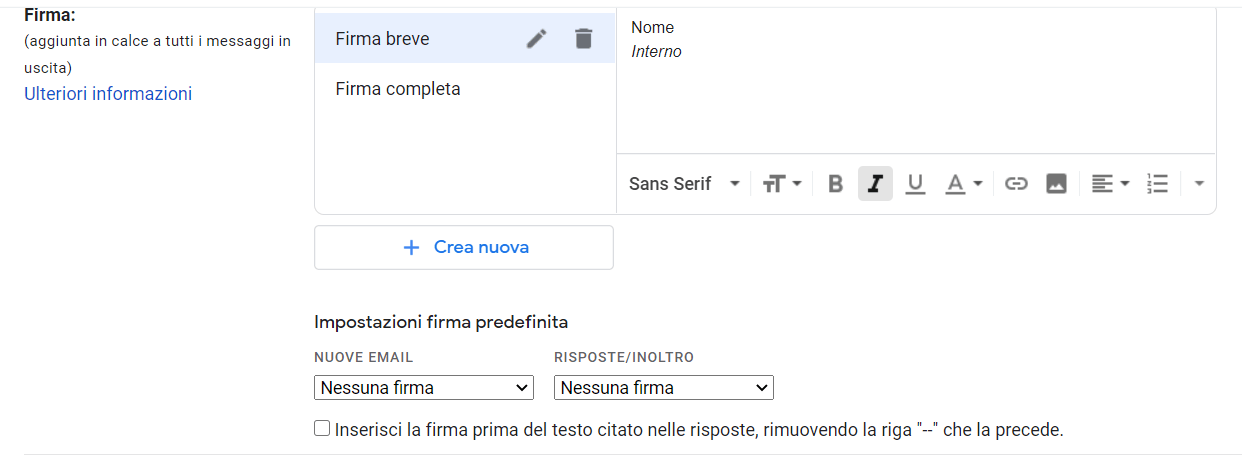Apply underline formatting to signature text
Viewport: 1242px width, 456px height.
point(915,184)
